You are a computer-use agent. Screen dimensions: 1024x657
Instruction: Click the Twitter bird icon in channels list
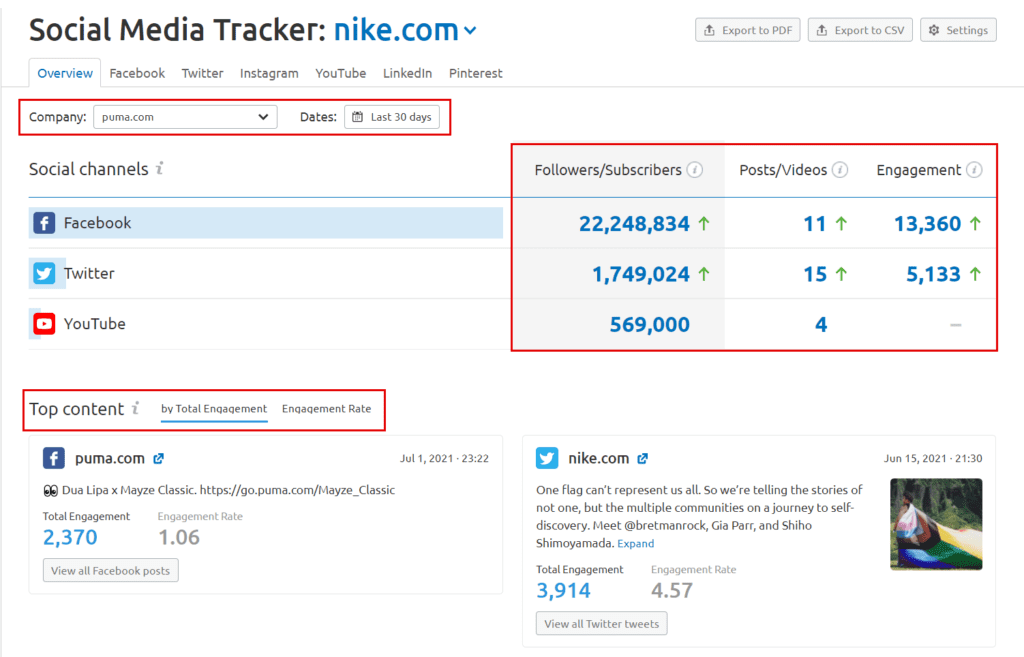pos(44,273)
